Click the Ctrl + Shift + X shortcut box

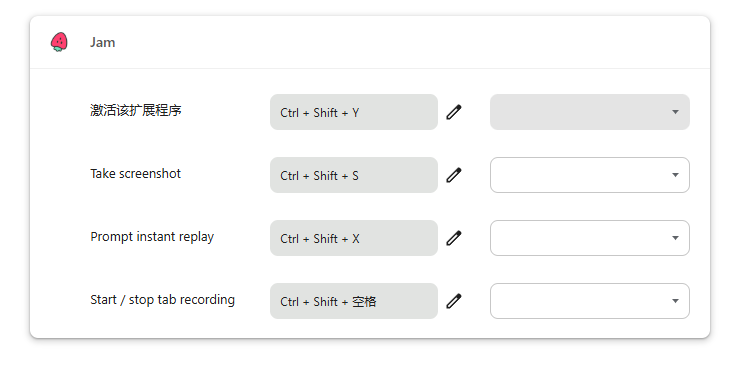coord(354,238)
